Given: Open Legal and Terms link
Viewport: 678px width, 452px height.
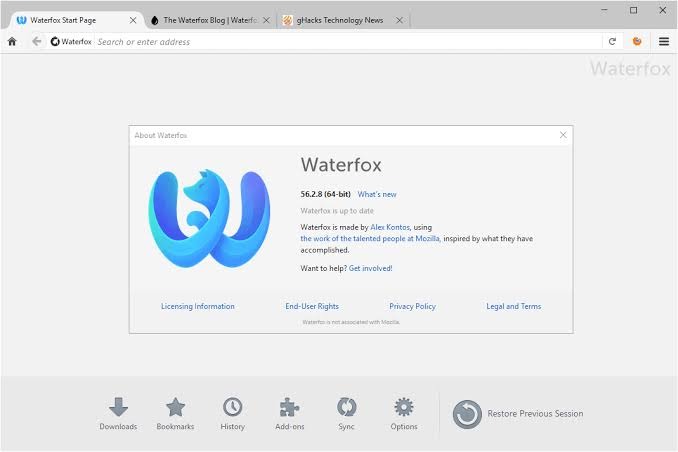Looking at the screenshot, I should point(514,306).
